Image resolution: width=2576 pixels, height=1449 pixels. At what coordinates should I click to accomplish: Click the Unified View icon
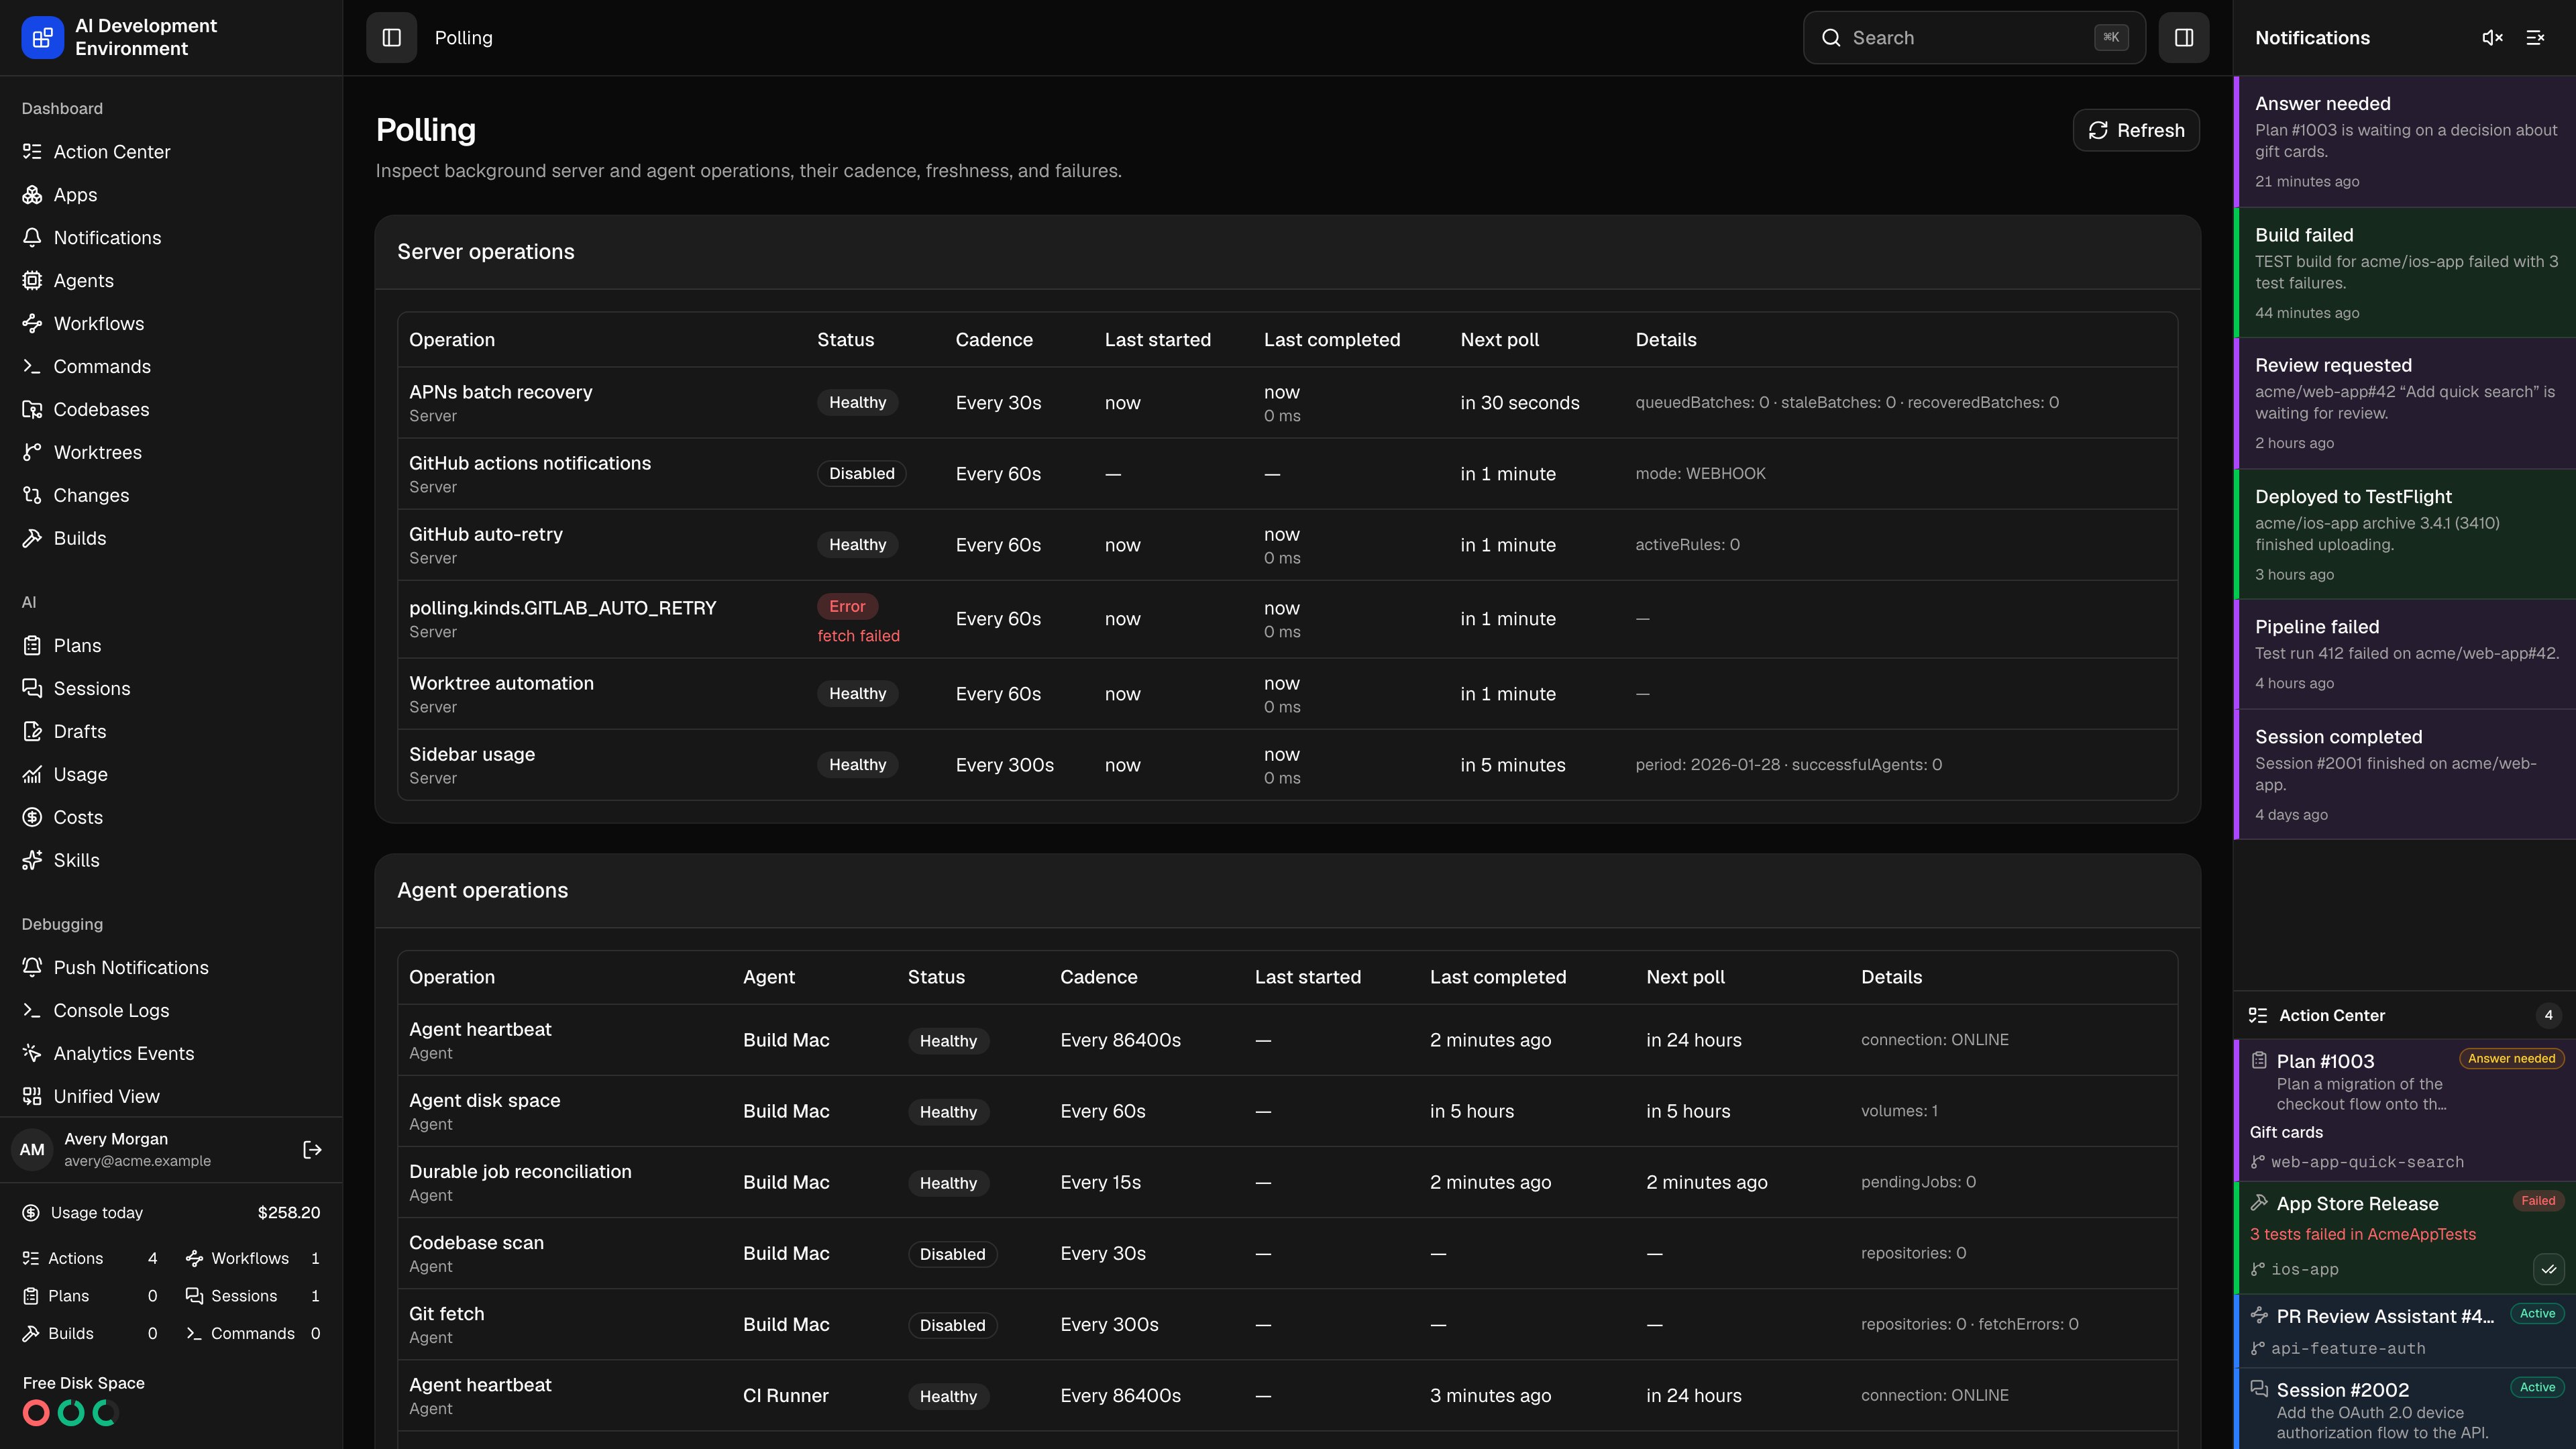click(32, 1096)
